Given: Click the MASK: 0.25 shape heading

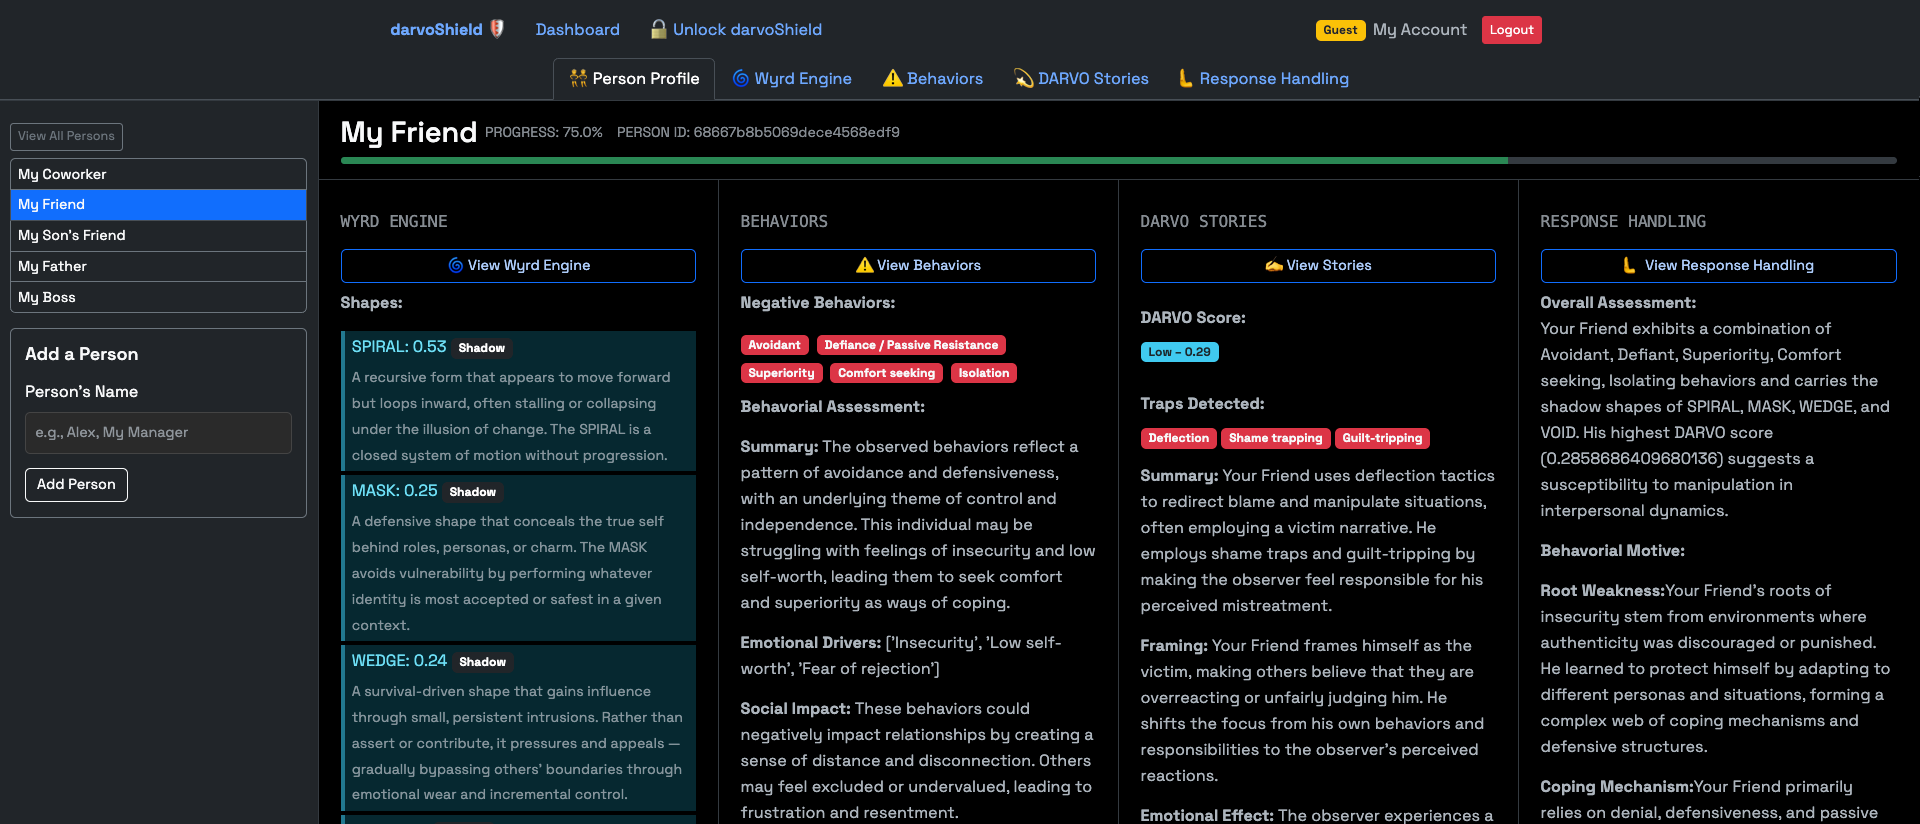Looking at the screenshot, I should point(395,491).
